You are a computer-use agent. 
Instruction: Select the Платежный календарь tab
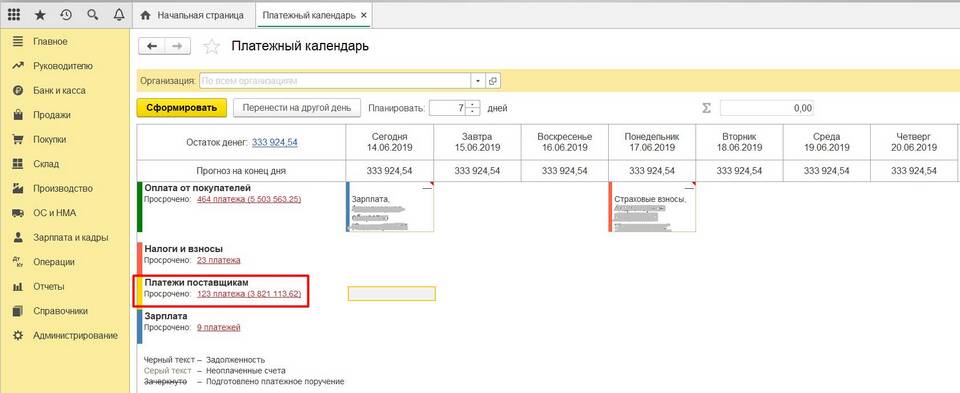point(309,15)
